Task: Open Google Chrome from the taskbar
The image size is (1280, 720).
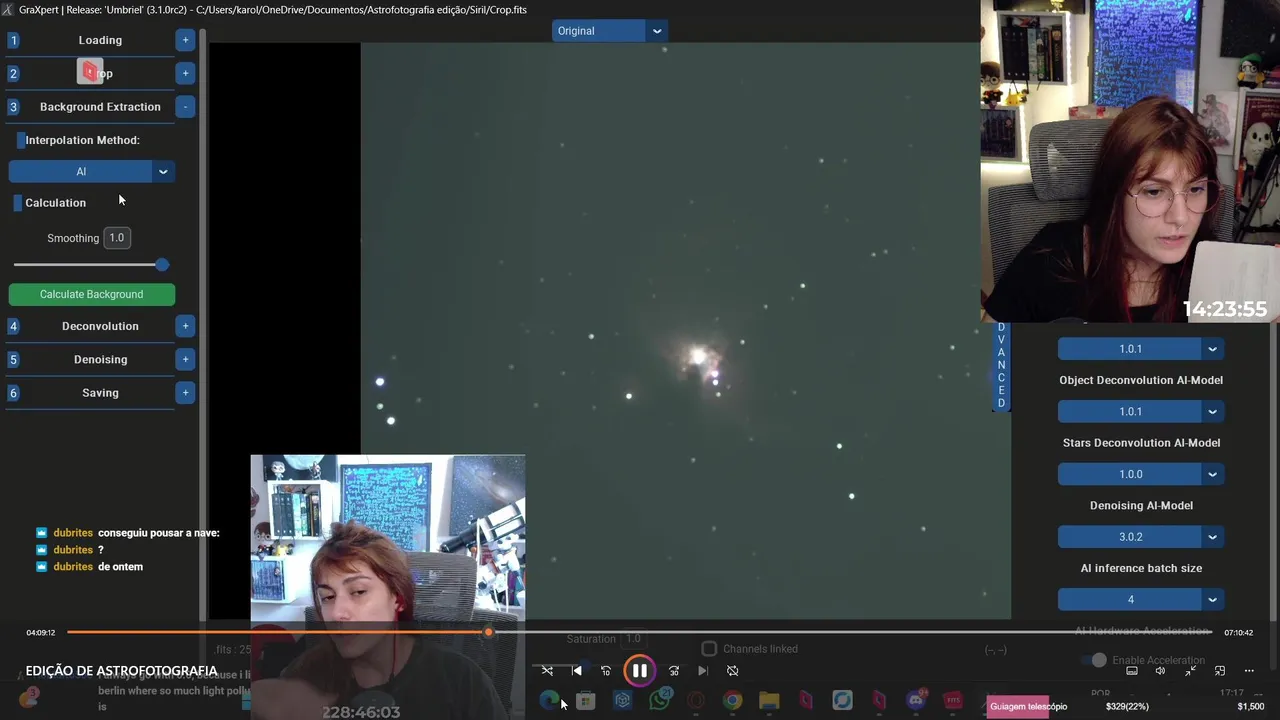Action: tap(733, 701)
